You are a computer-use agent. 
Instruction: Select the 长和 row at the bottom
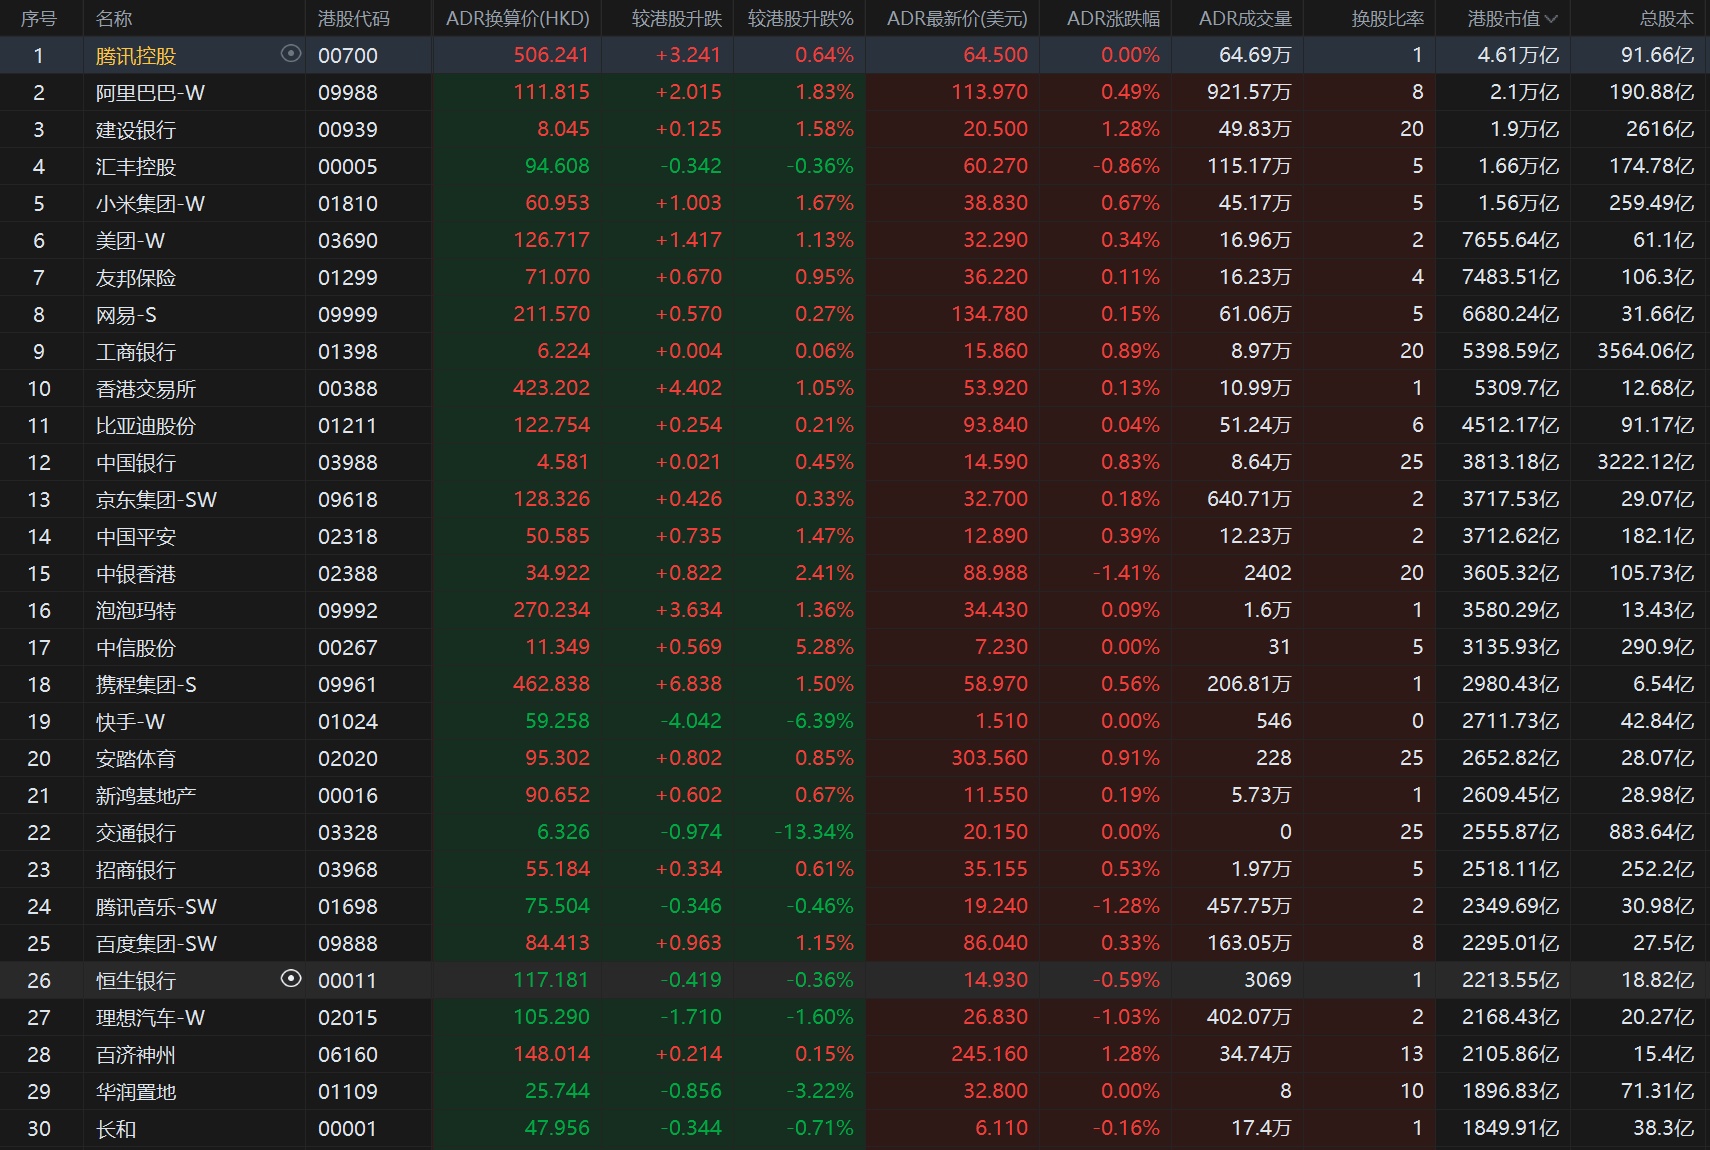point(116,1129)
